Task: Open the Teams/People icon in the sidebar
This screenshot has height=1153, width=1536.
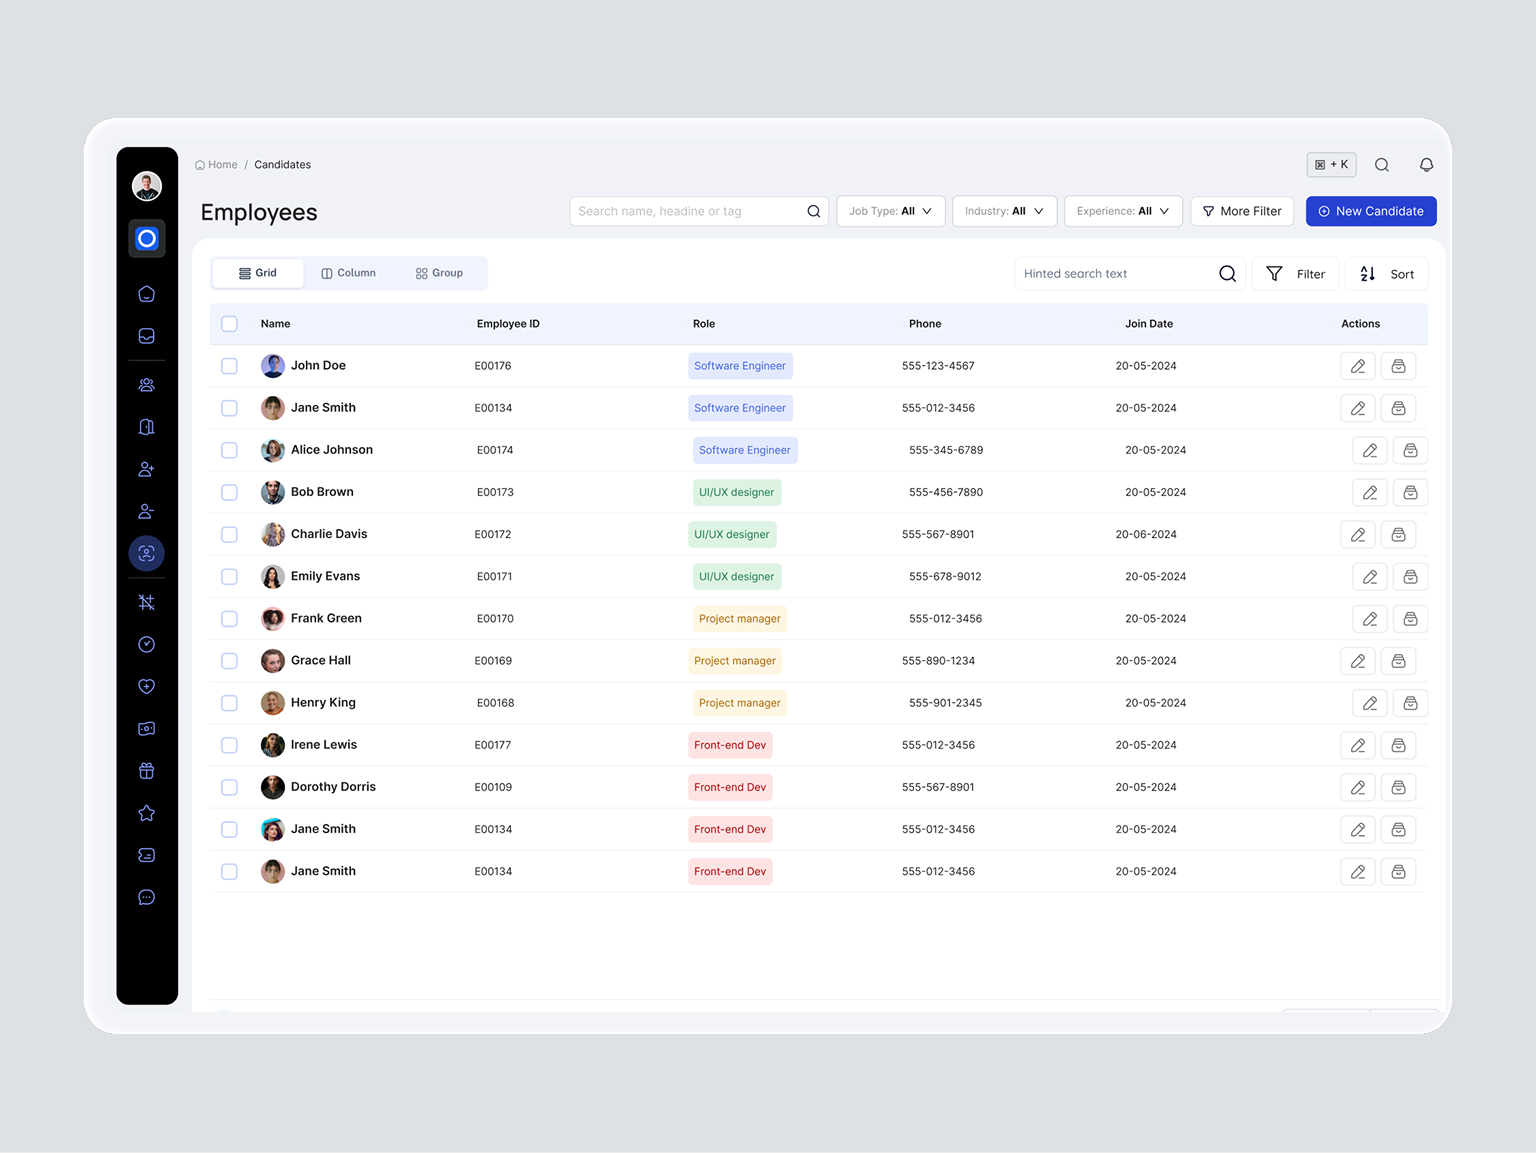Action: [x=147, y=384]
